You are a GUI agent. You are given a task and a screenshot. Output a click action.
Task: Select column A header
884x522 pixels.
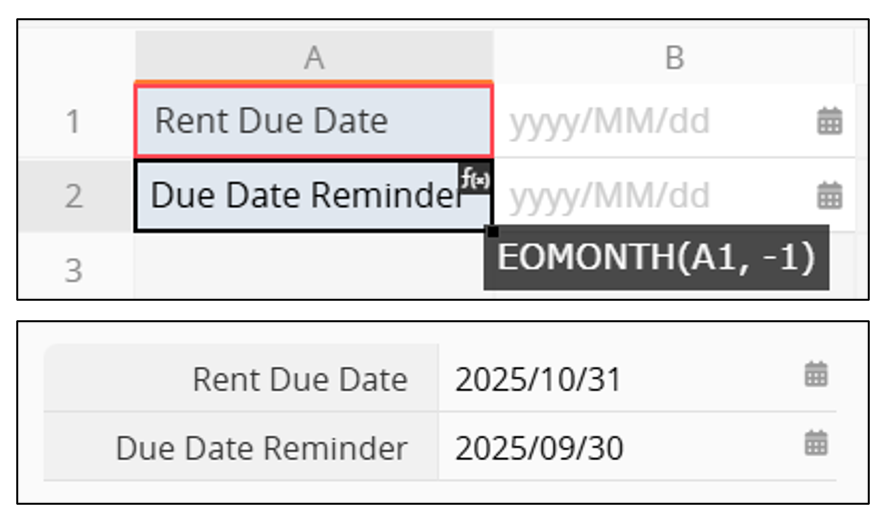point(314,58)
